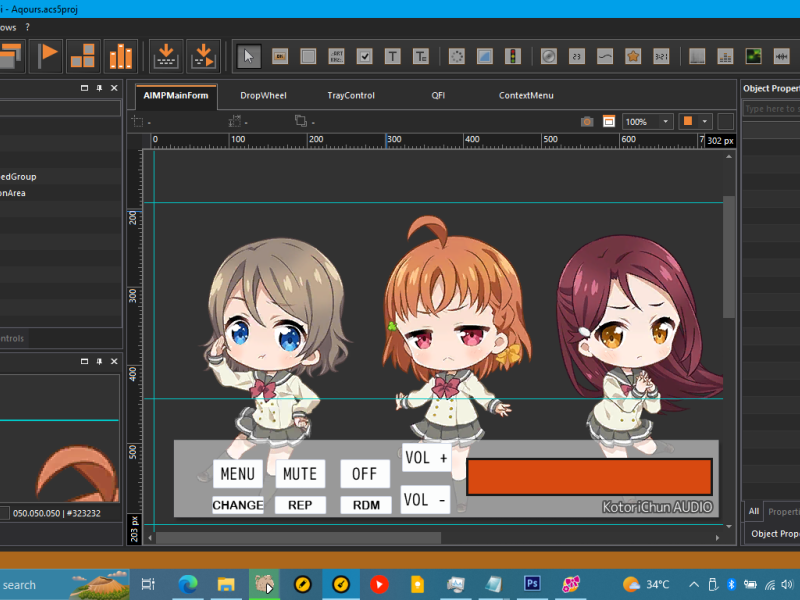This screenshot has height=600, width=800.
Task: Open the 100% zoom dropdown
Action: [665, 121]
